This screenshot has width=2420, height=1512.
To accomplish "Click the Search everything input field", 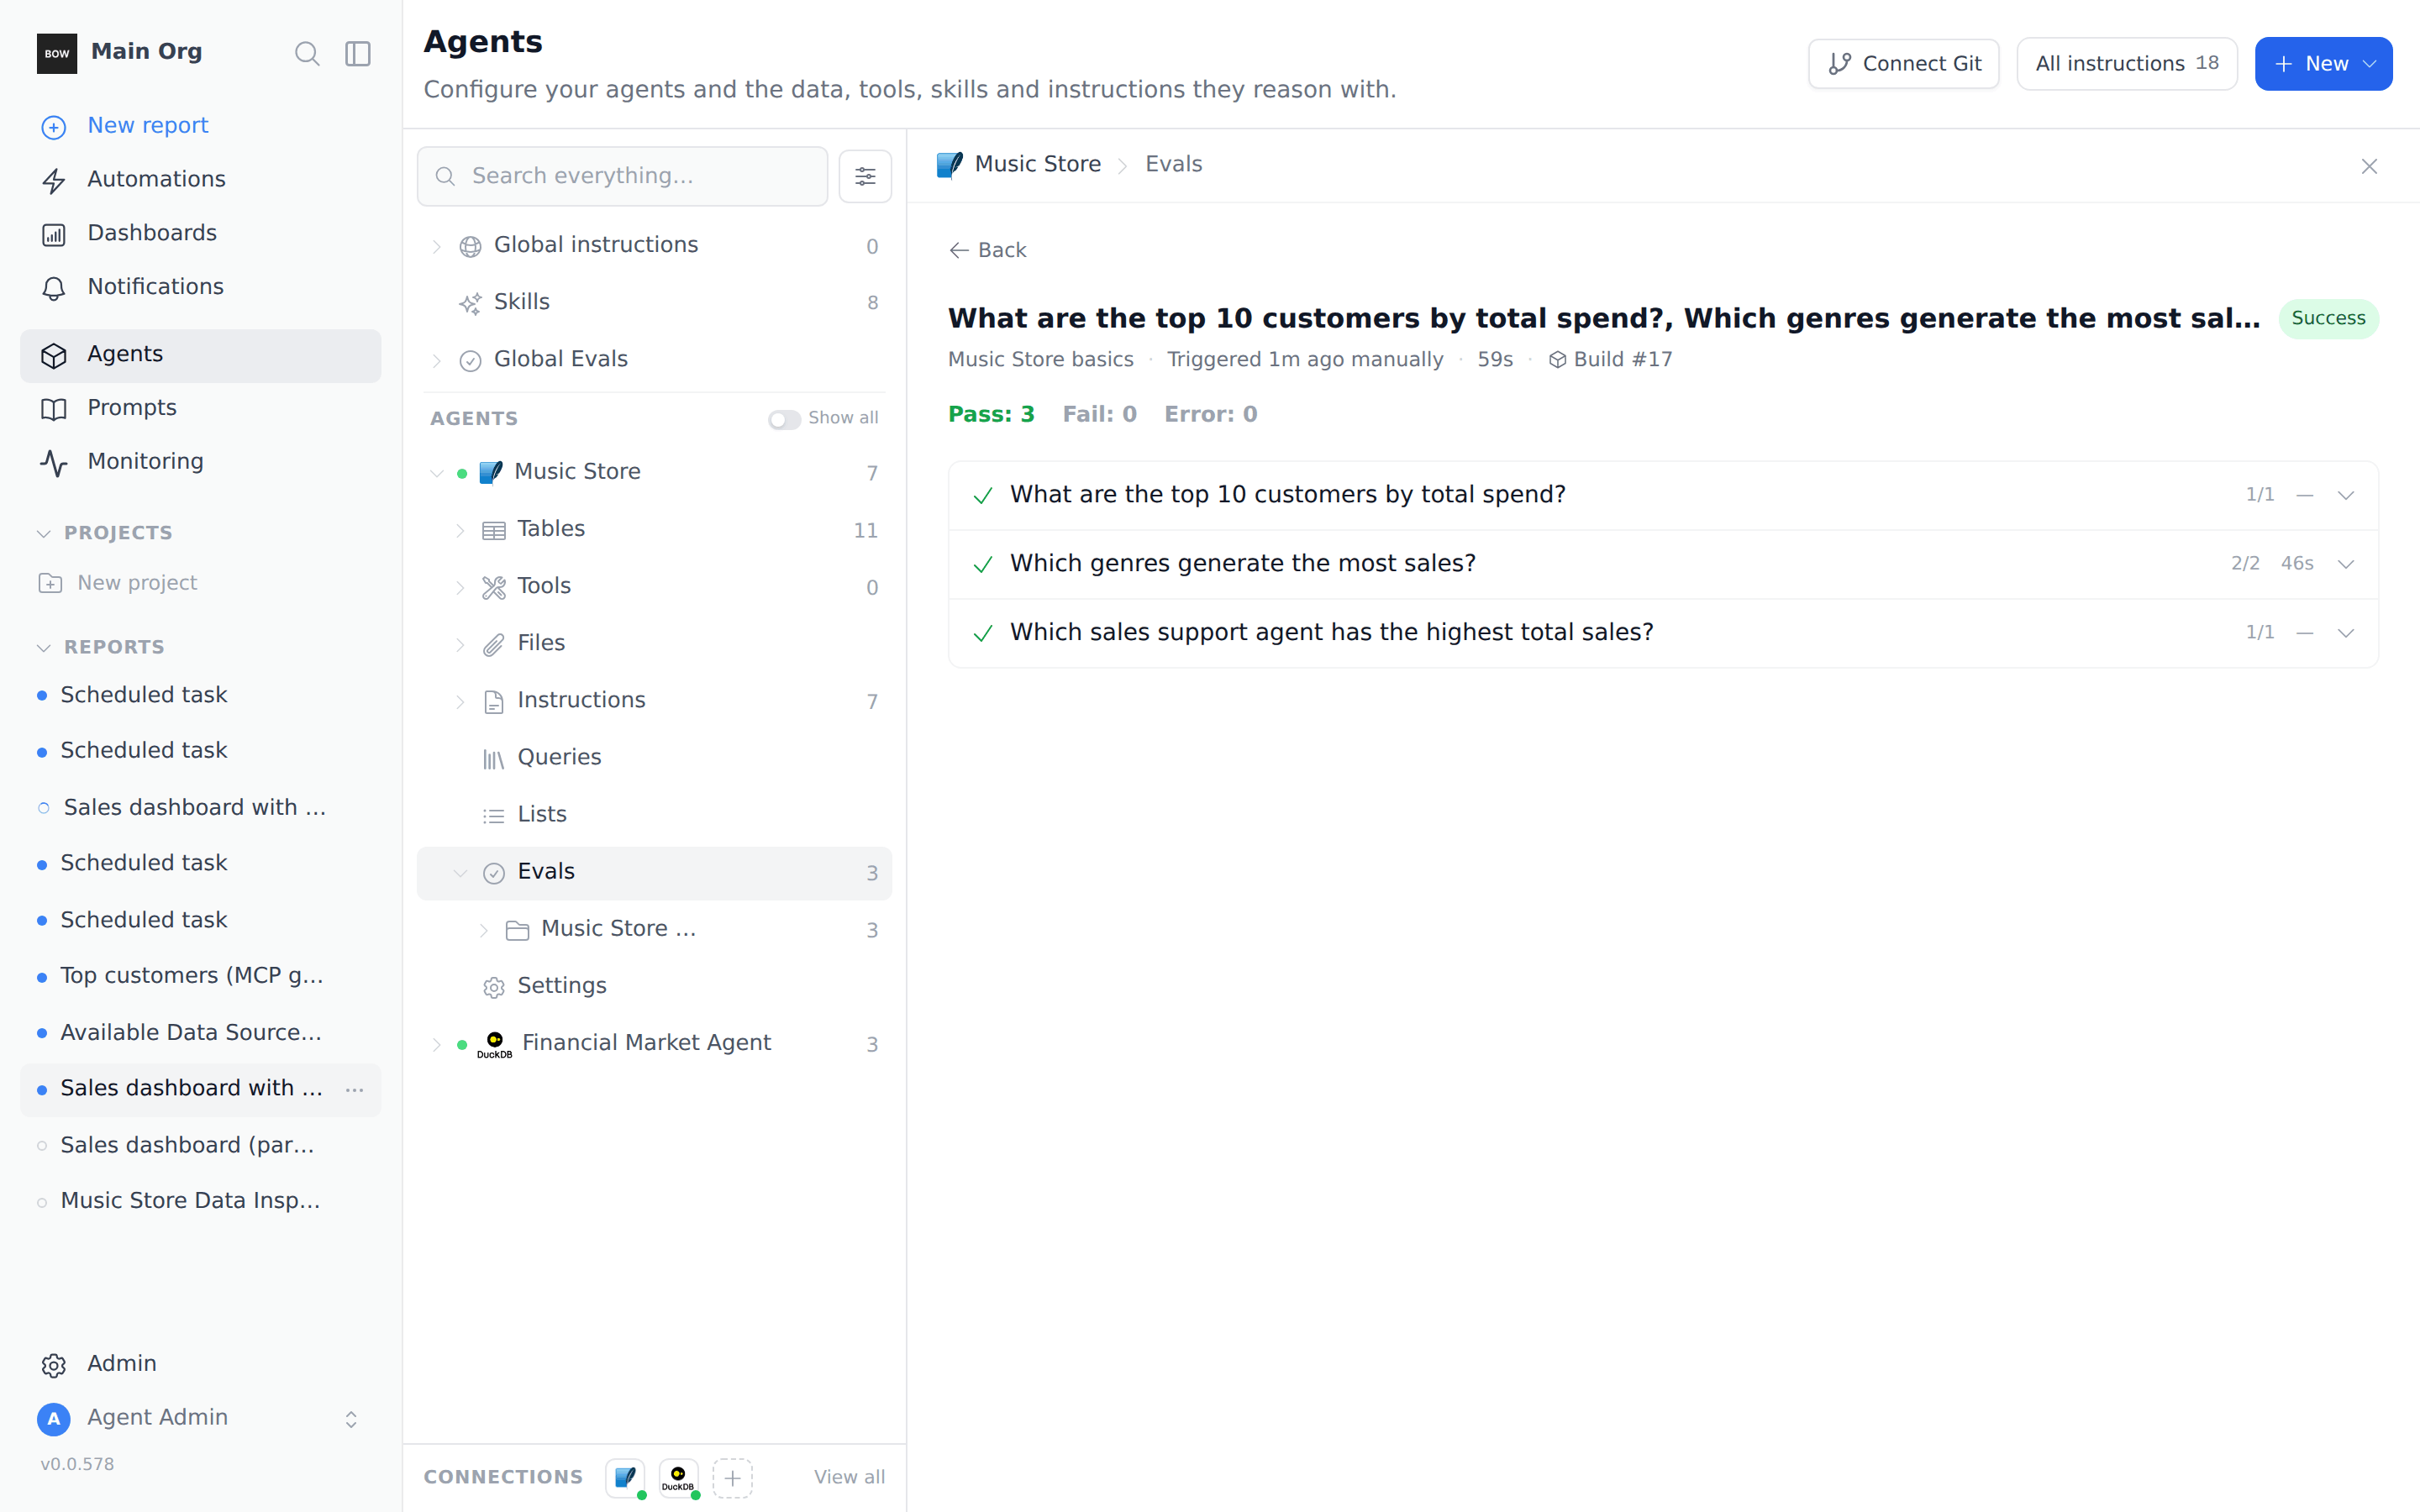I will tap(622, 176).
